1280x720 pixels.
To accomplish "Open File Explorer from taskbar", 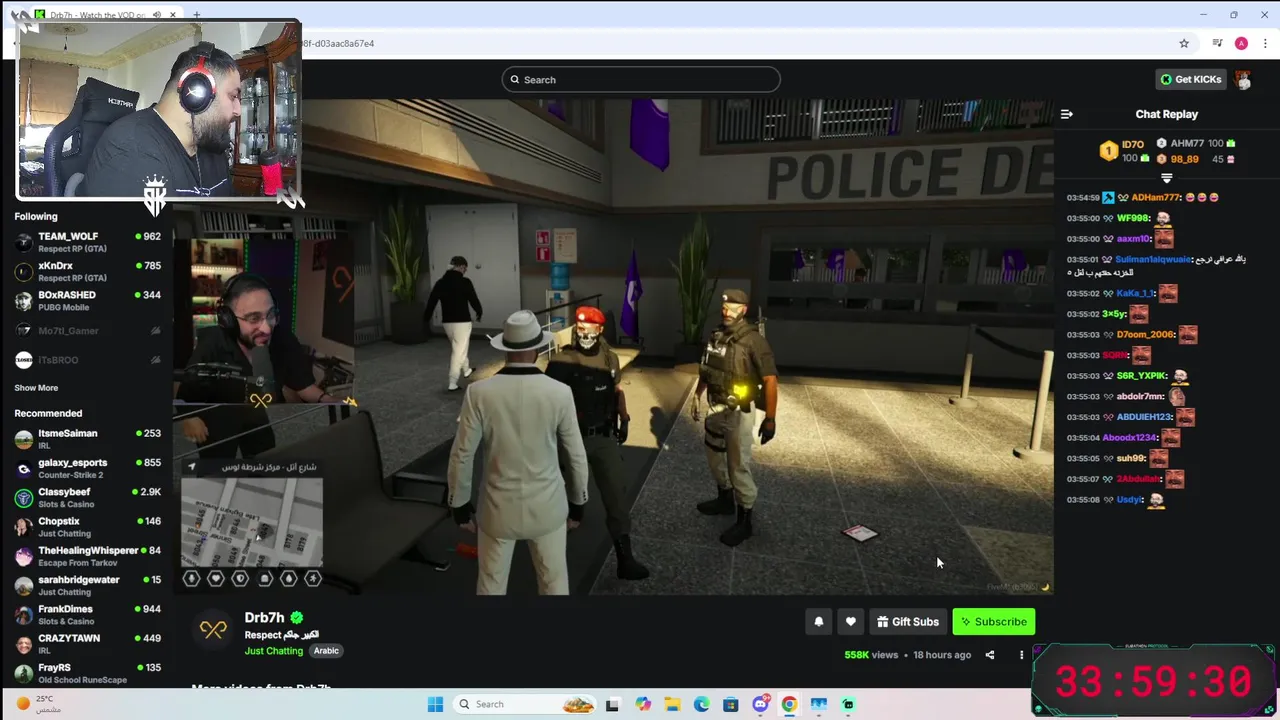I will coord(672,704).
